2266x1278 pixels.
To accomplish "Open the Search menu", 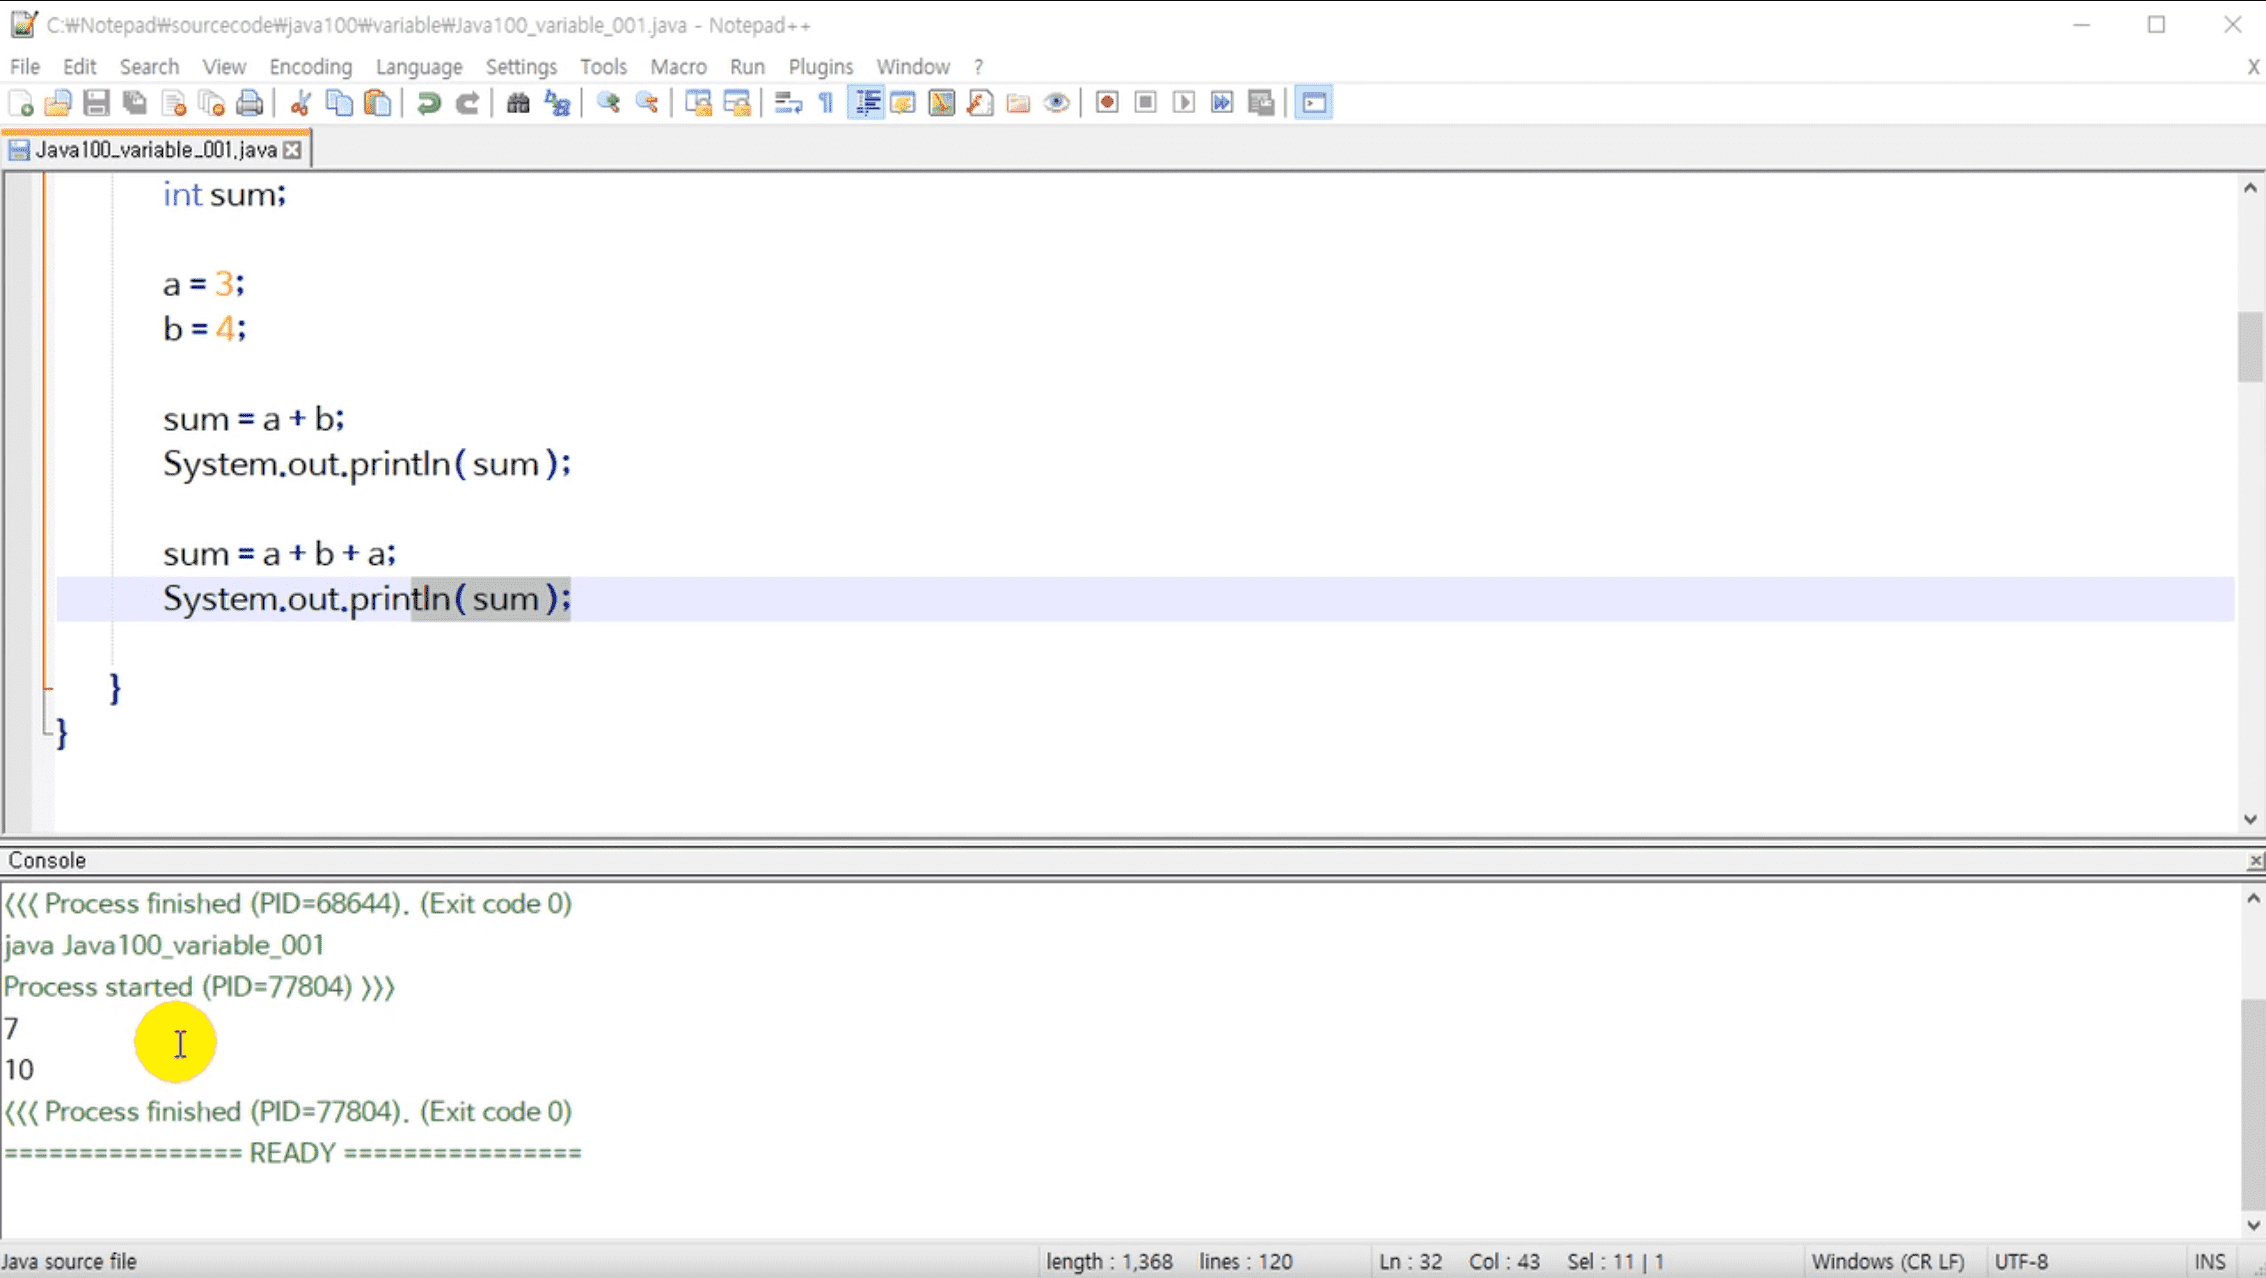I will 149,66.
